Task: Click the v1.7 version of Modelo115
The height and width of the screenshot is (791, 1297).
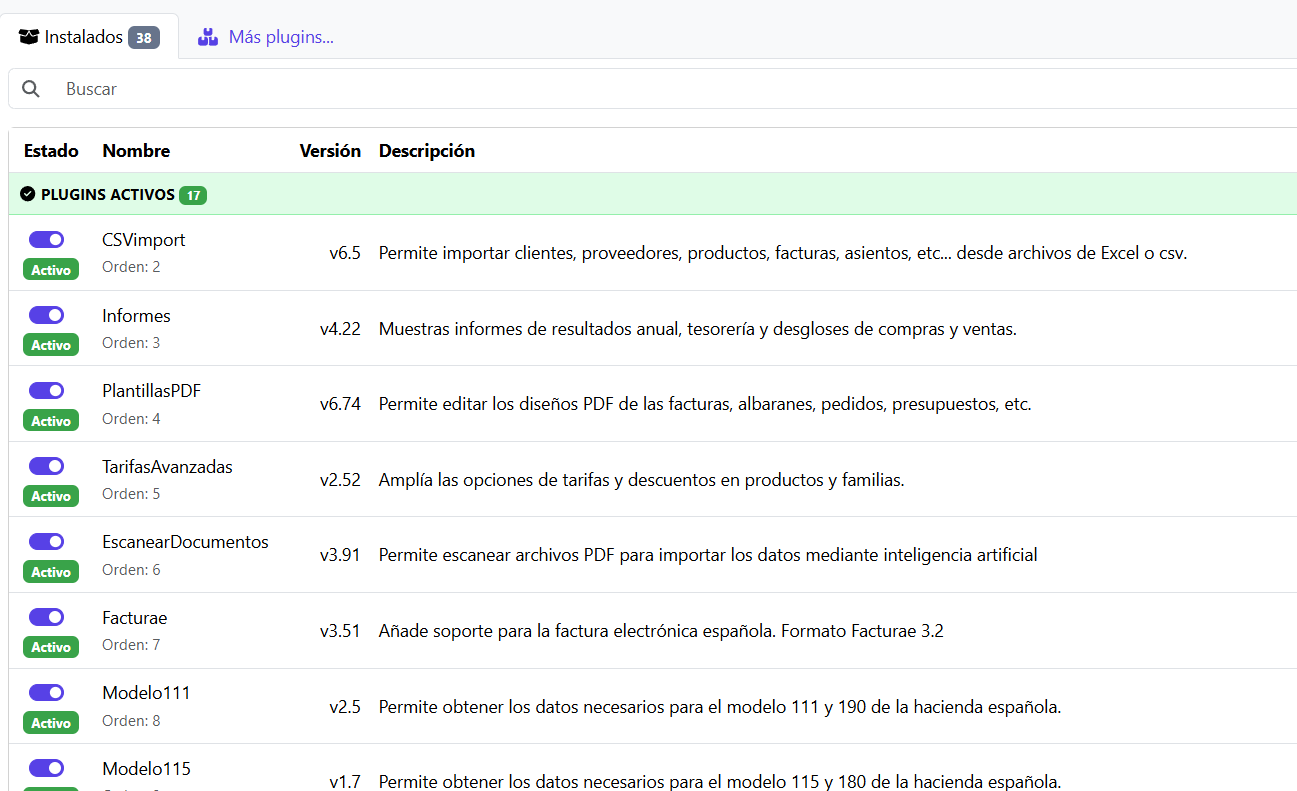Action: pos(345,782)
